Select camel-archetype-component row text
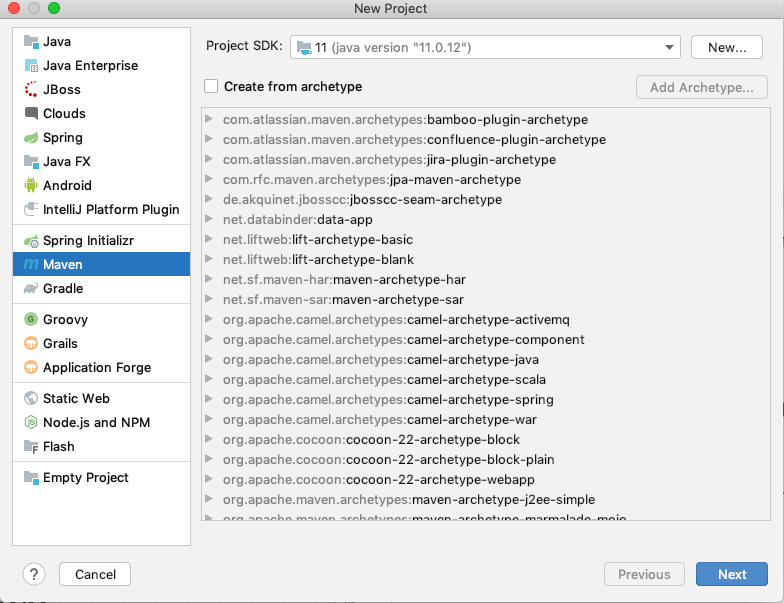 [x=404, y=340]
